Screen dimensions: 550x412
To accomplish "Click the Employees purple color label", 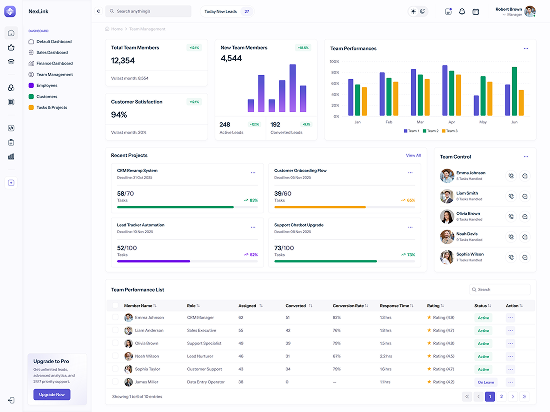I will [x=43, y=86].
